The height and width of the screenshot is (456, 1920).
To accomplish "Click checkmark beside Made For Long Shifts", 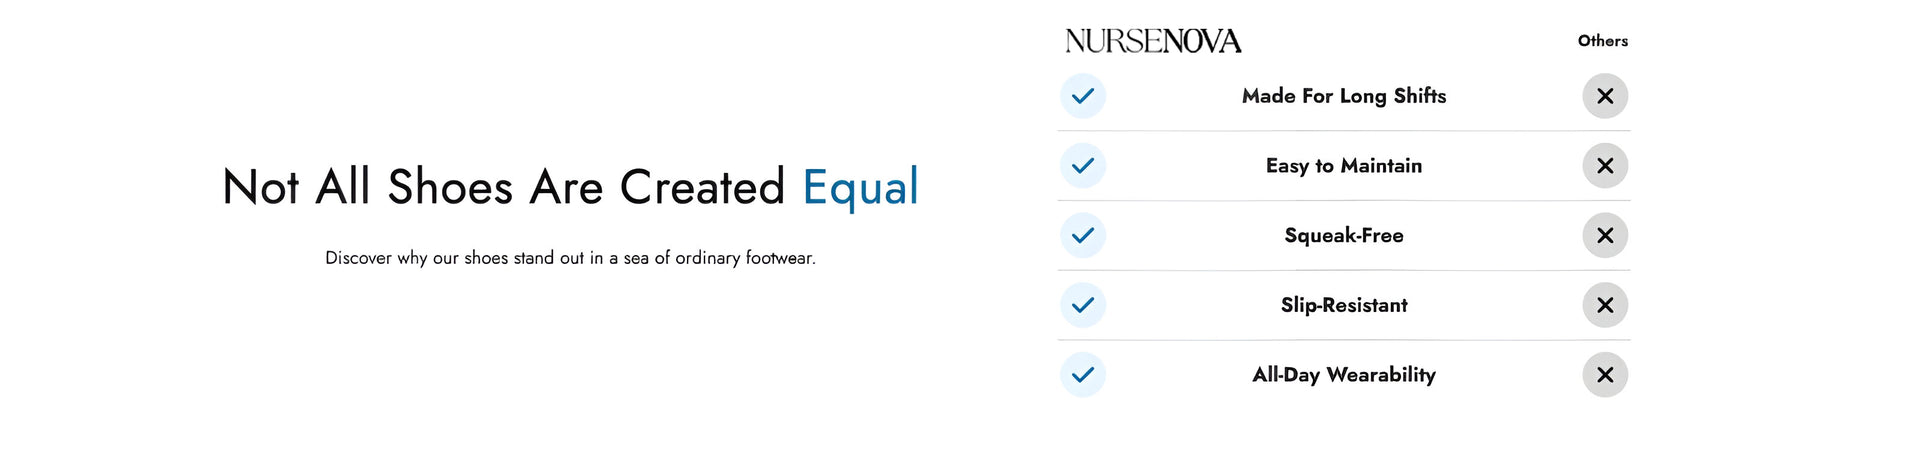I will 1082,96.
